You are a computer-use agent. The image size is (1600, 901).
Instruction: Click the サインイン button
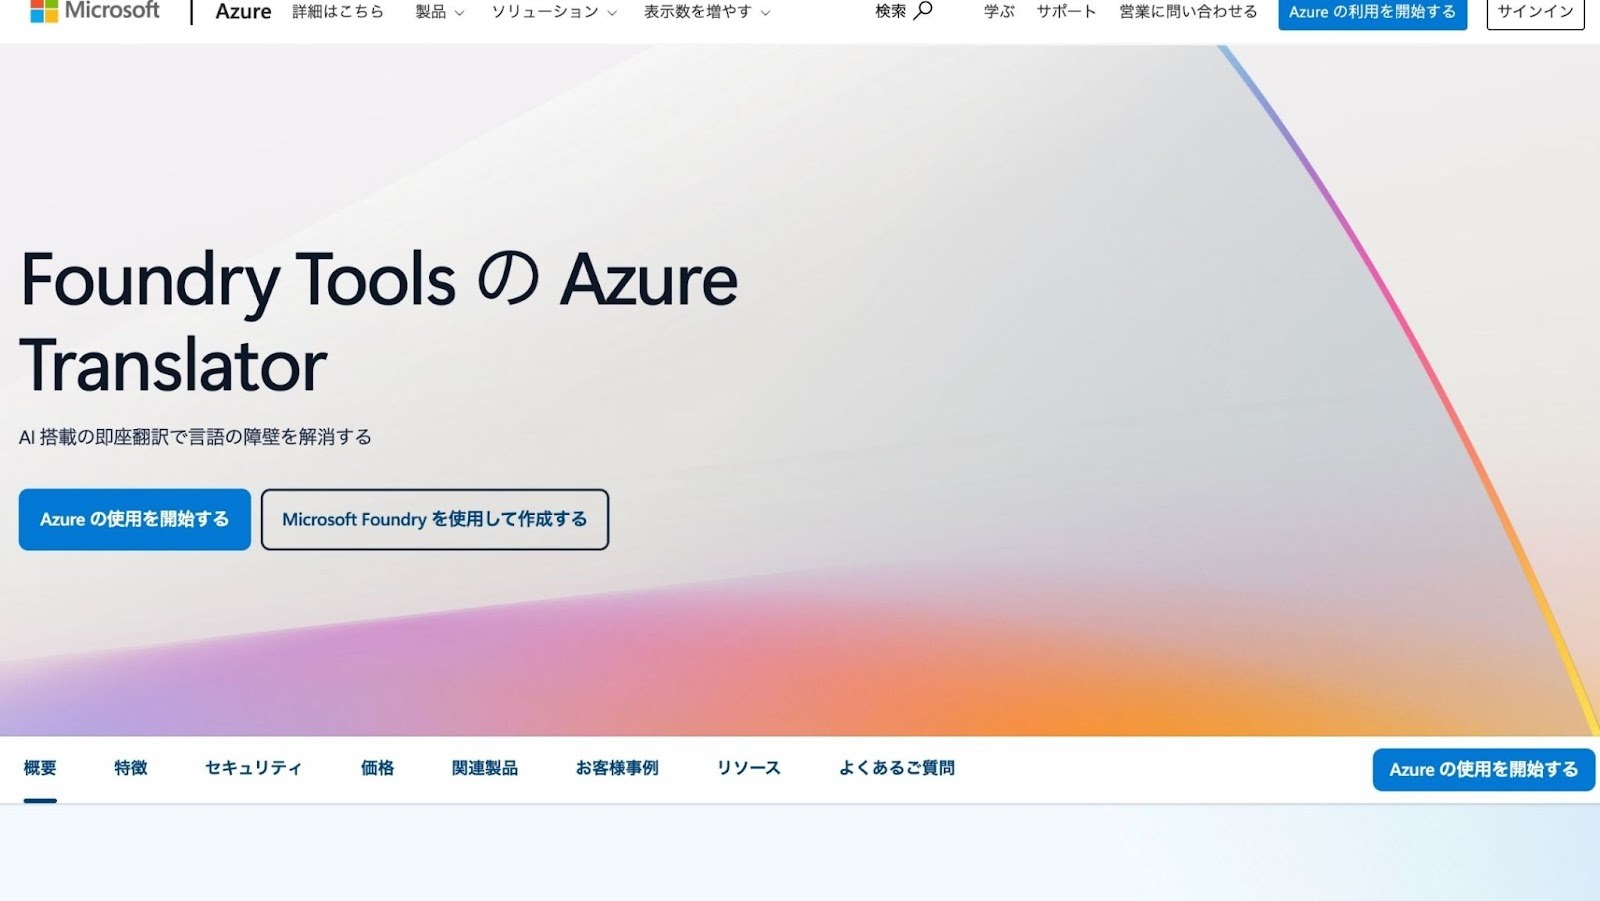[x=1535, y=13]
